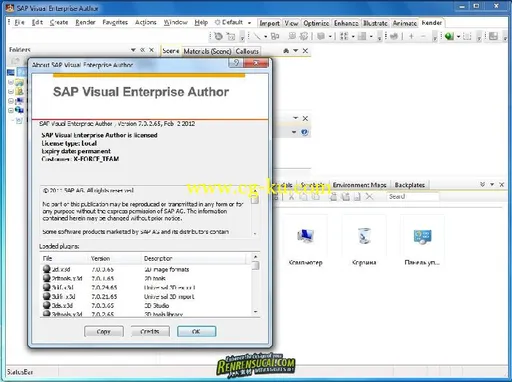The width and height of the screenshot is (512, 382).
Task: Select the 3ds.x3d plugin row
Action: point(146,306)
